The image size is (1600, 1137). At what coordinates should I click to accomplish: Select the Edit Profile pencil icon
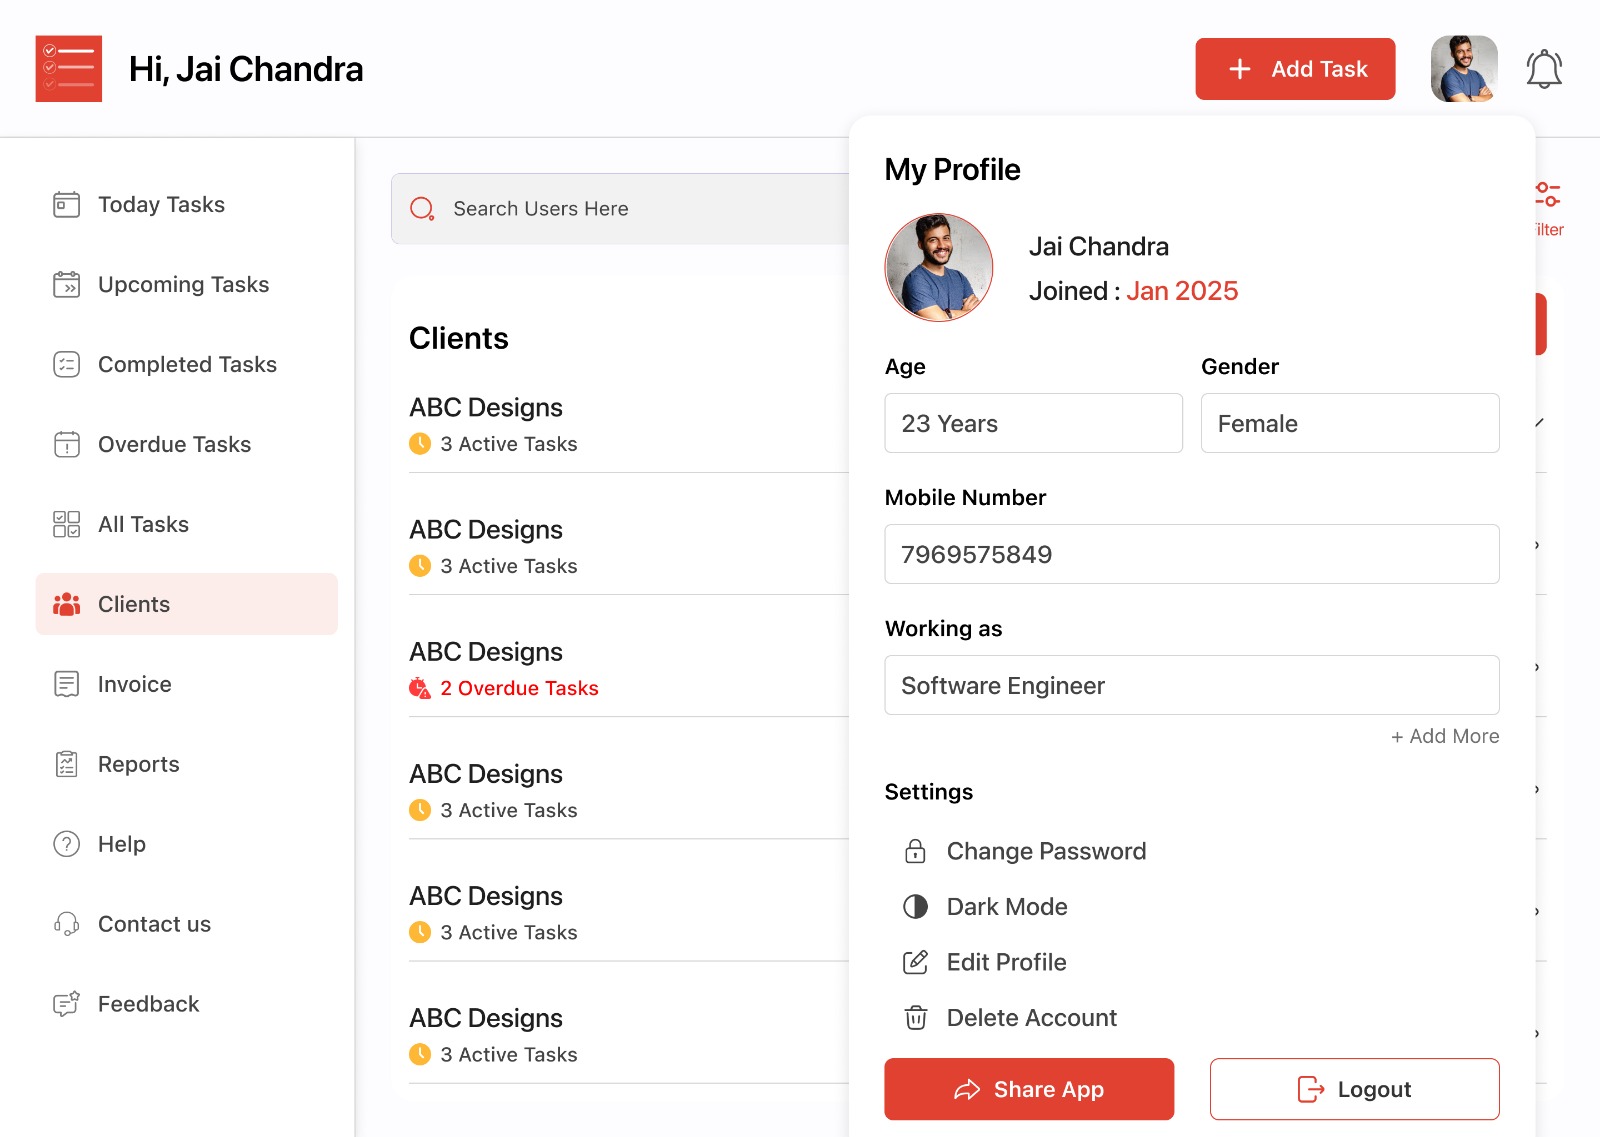coord(915,962)
